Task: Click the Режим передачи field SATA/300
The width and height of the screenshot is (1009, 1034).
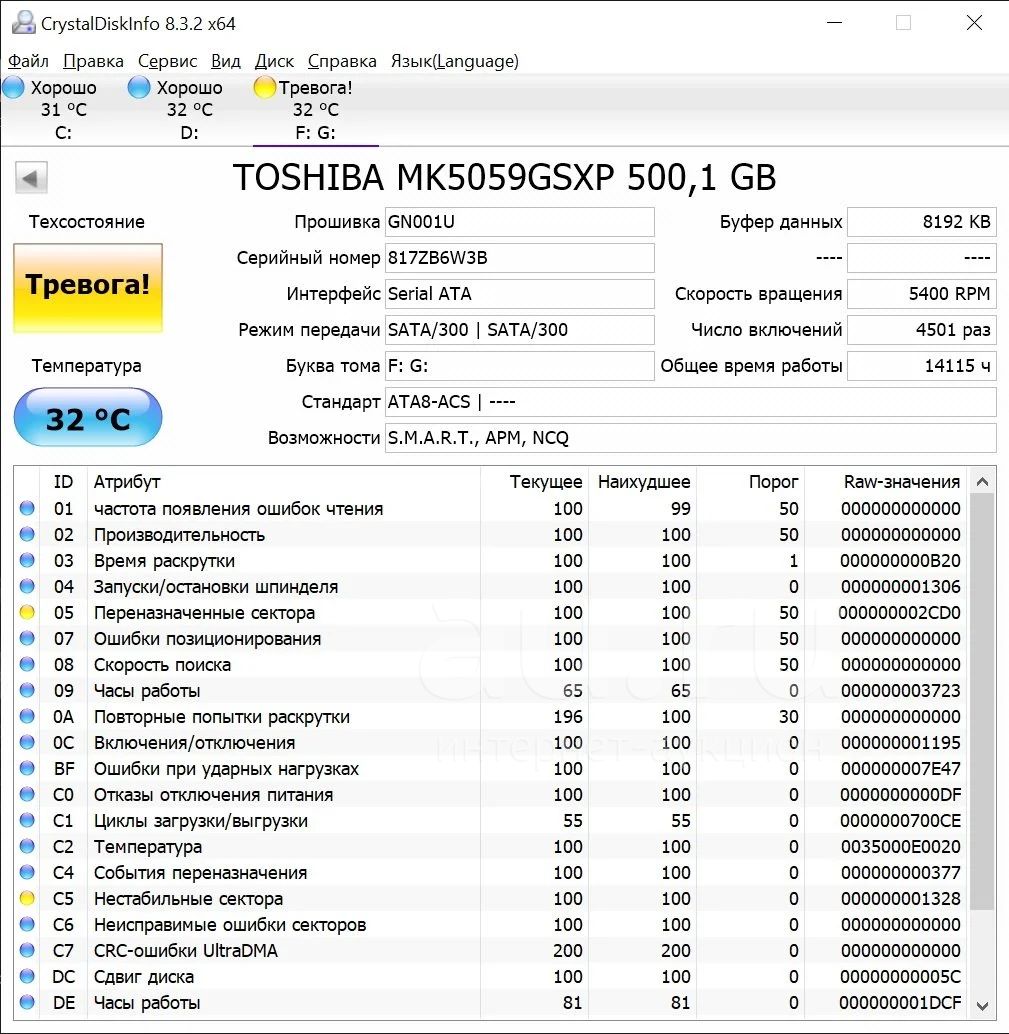Action: pyautogui.click(x=520, y=330)
